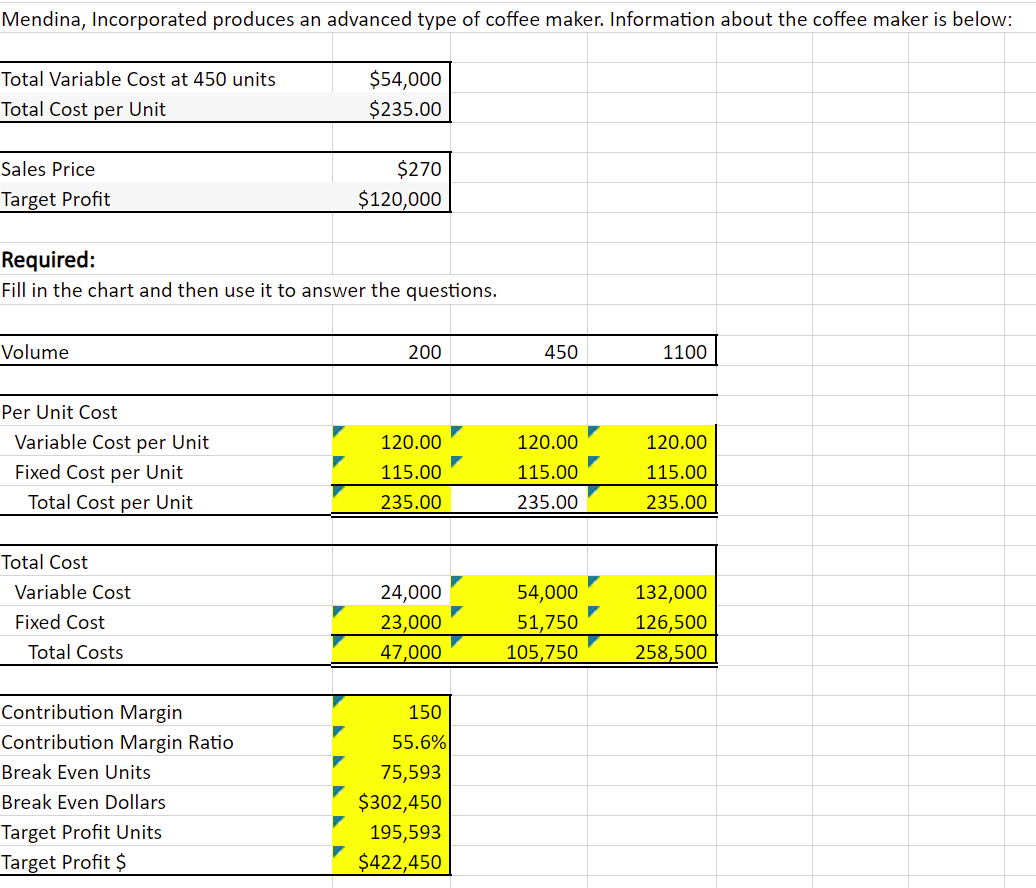This screenshot has width=1036, height=888.
Task: Select the Fixed Cost per Unit label
Action: tap(98, 471)
